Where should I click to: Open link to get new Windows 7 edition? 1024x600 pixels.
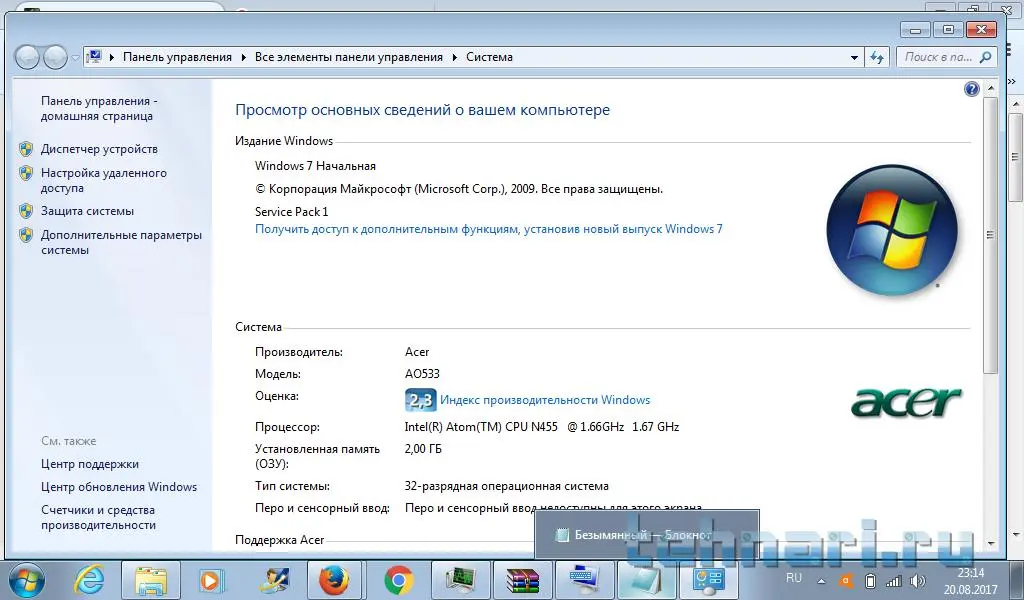pos(488,229)
